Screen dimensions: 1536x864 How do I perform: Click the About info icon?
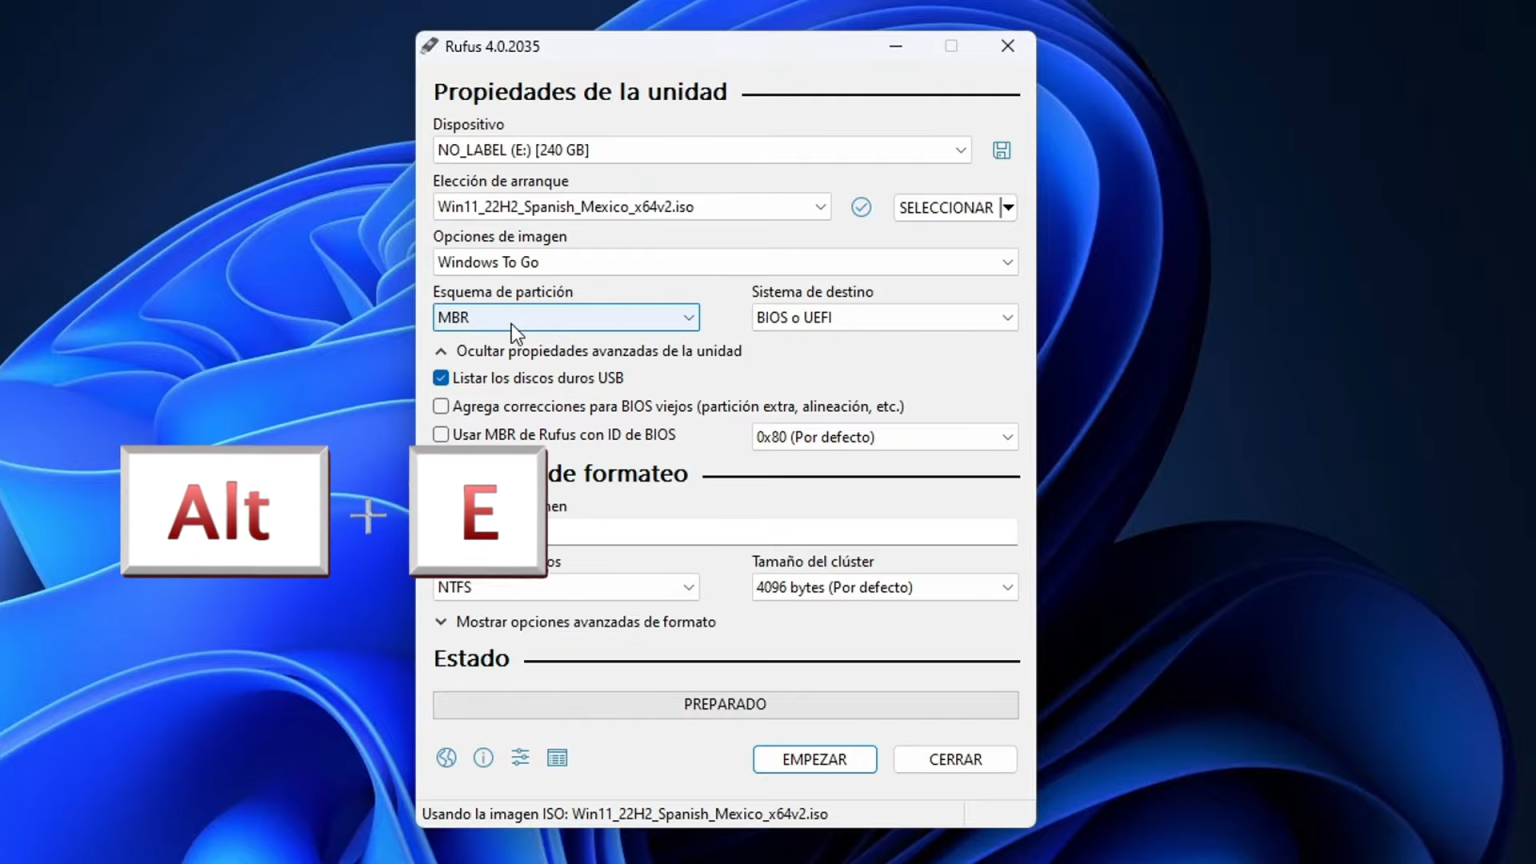(x=483, y=758)
